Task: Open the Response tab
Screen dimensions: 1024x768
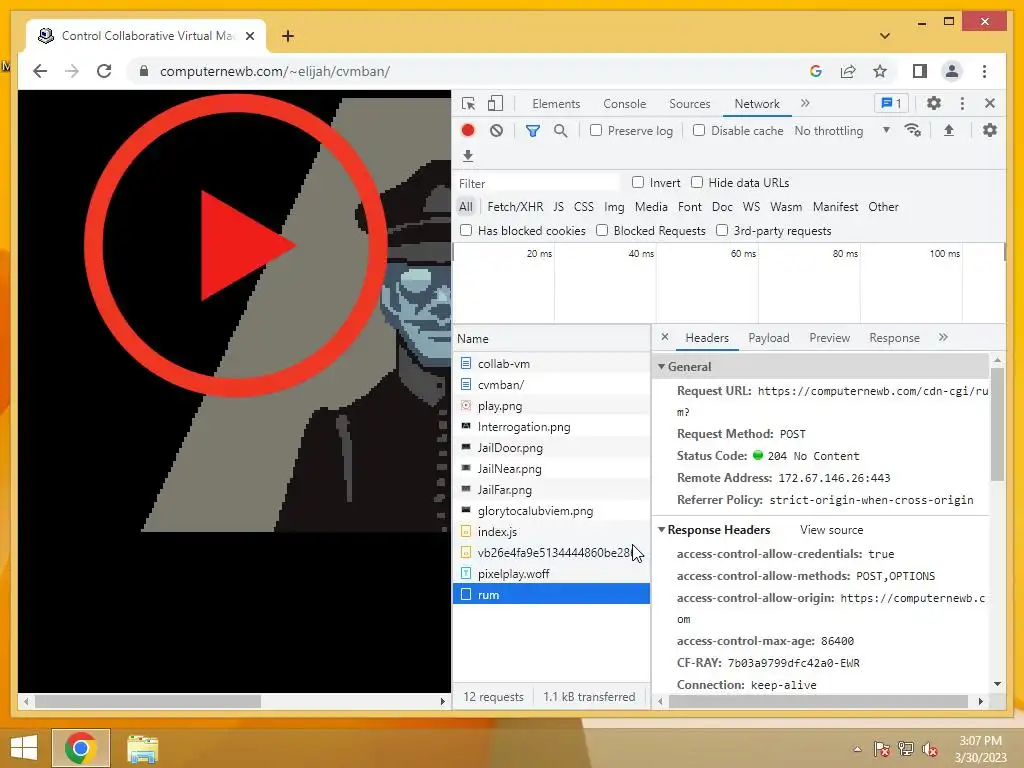Action: [894, 338]
